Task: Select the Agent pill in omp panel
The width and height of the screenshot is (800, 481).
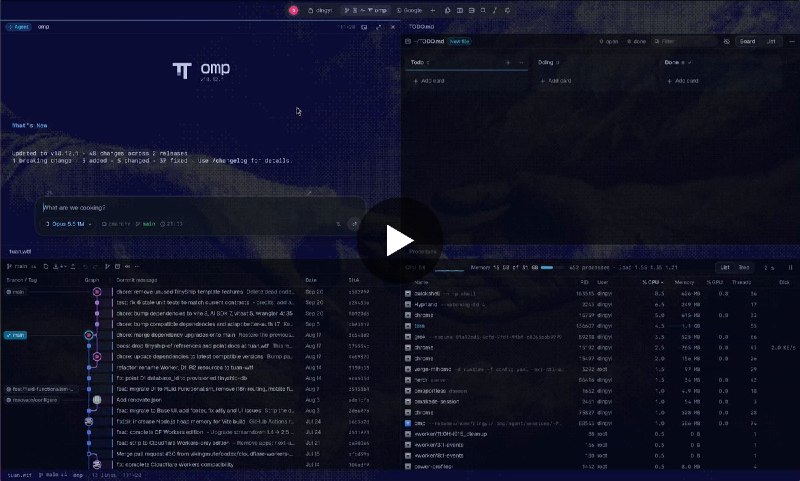Action: pyautogui.click(x=19, y=27)
